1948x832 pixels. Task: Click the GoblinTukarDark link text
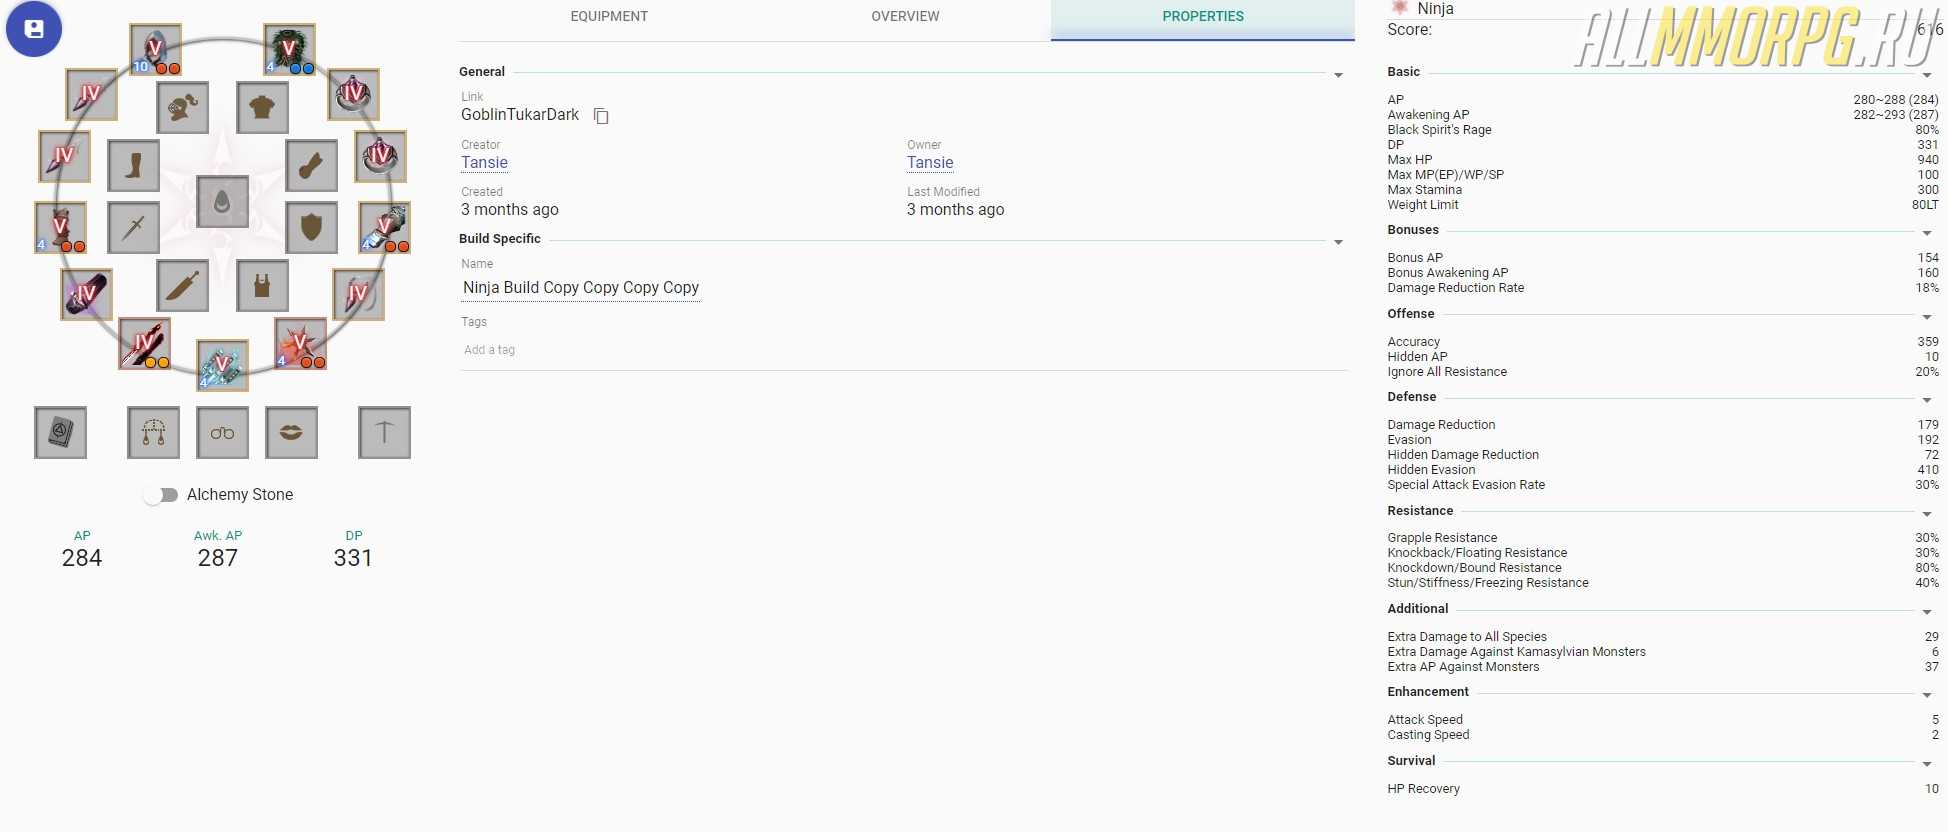click(x=520, y=115)
